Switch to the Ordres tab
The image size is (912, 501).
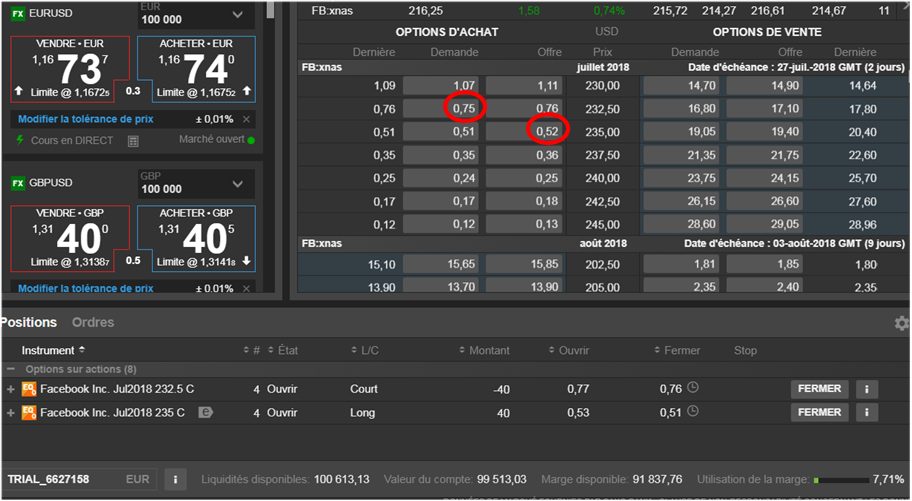coord(93,322)
